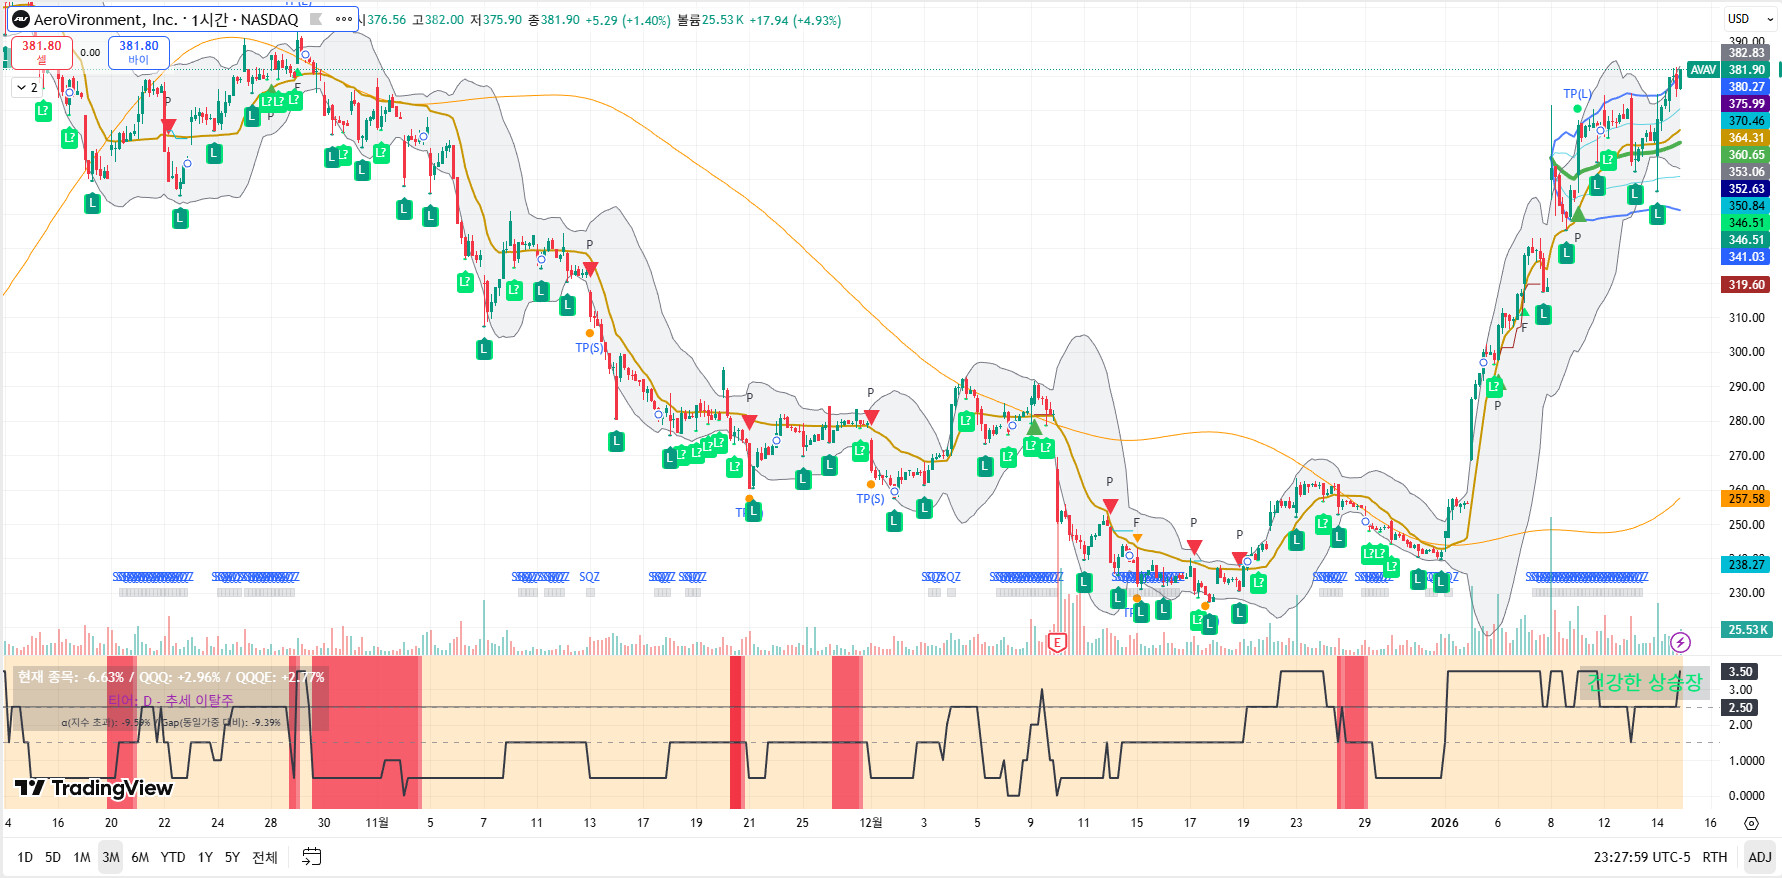Click the 건강한 상승장 status label
Image resolution: width=1782 pixels, height=878 pixels.
tap(1644, 682)
